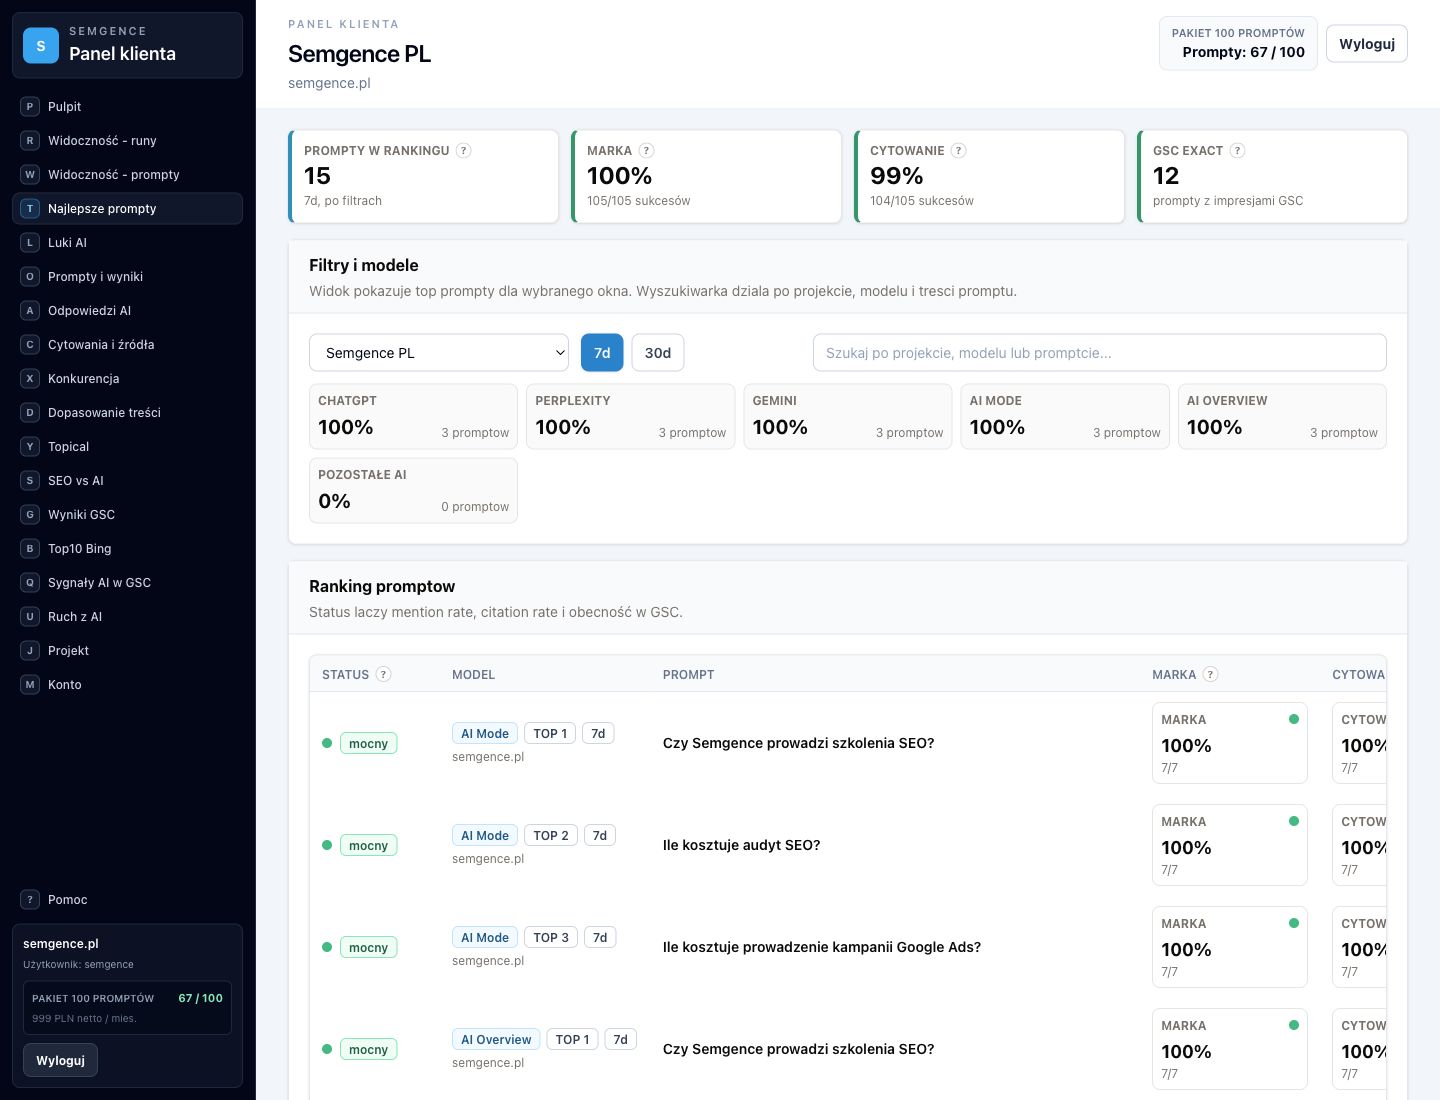Image resolution: width=1440 pixels, height=1100 pixels.
Task: Click the J icon for Projekt
Action: (x=30, y=650)
